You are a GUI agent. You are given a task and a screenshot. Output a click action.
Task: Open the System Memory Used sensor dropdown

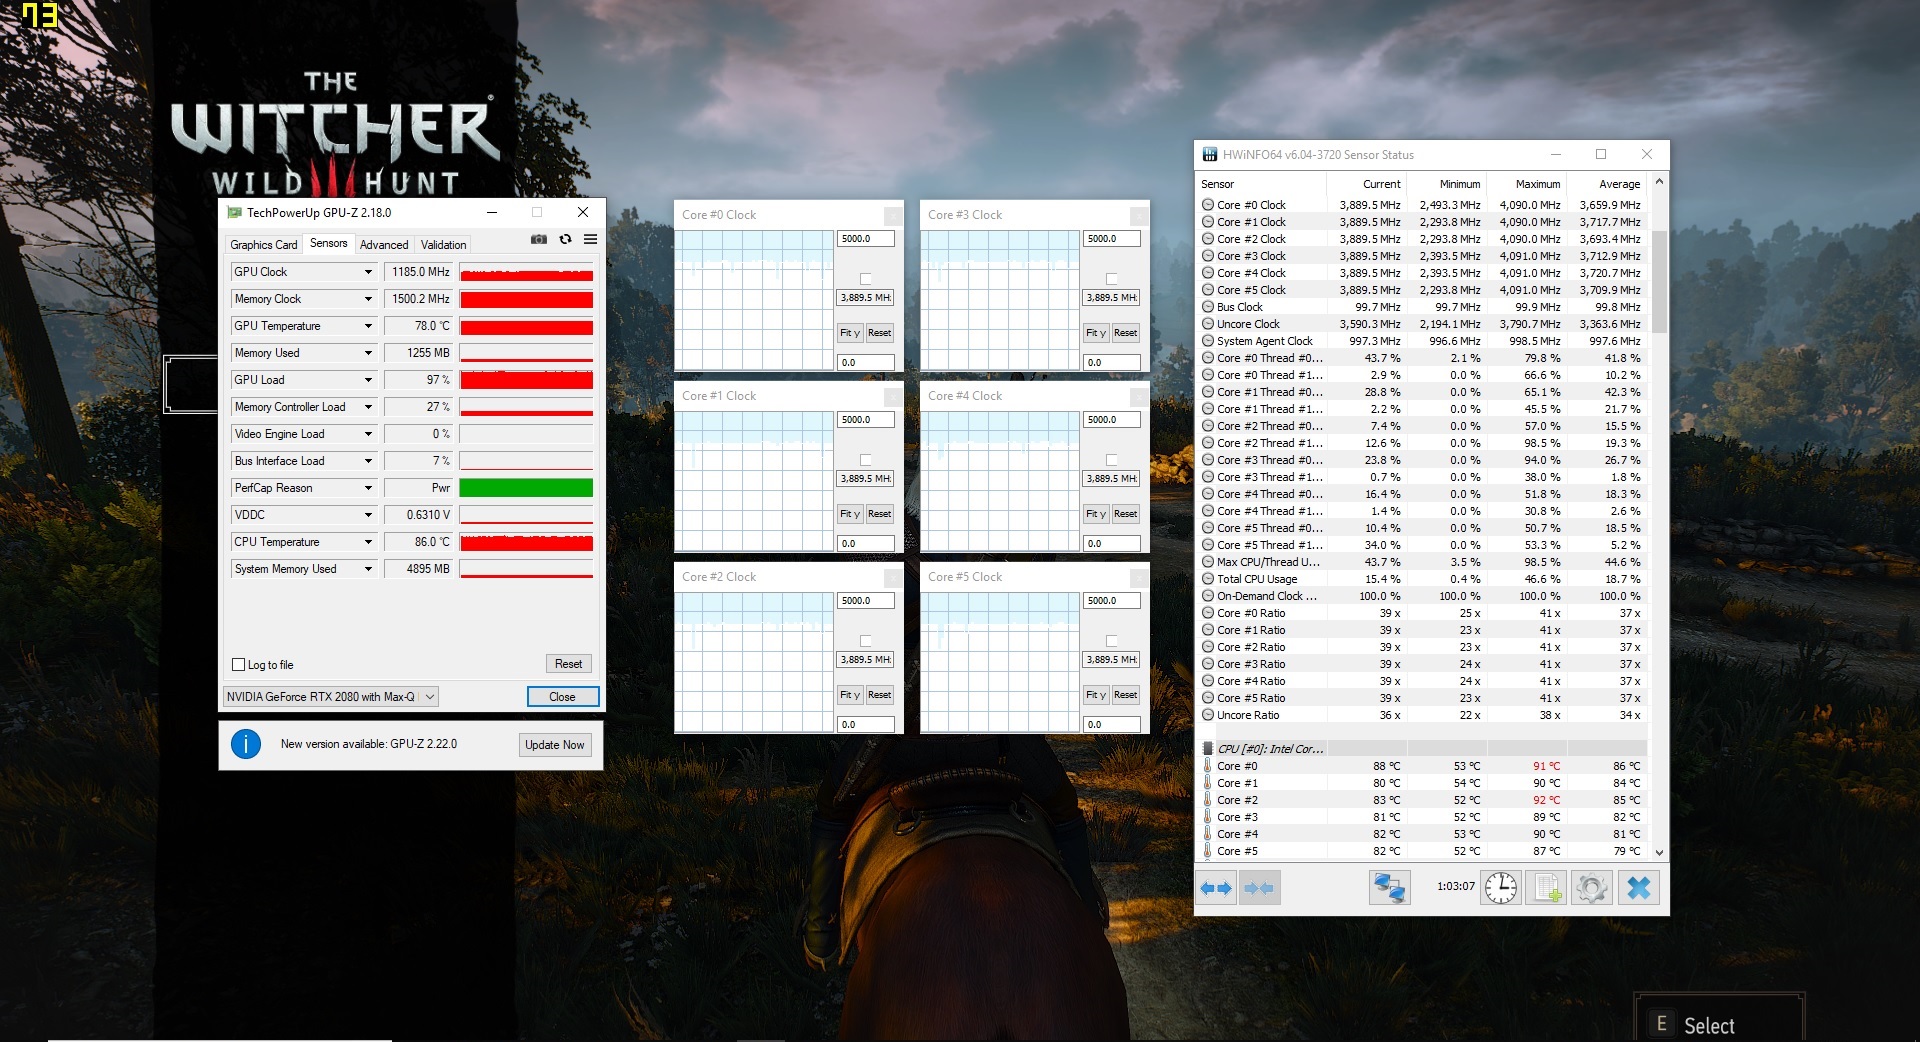click(x=368, y=569)
